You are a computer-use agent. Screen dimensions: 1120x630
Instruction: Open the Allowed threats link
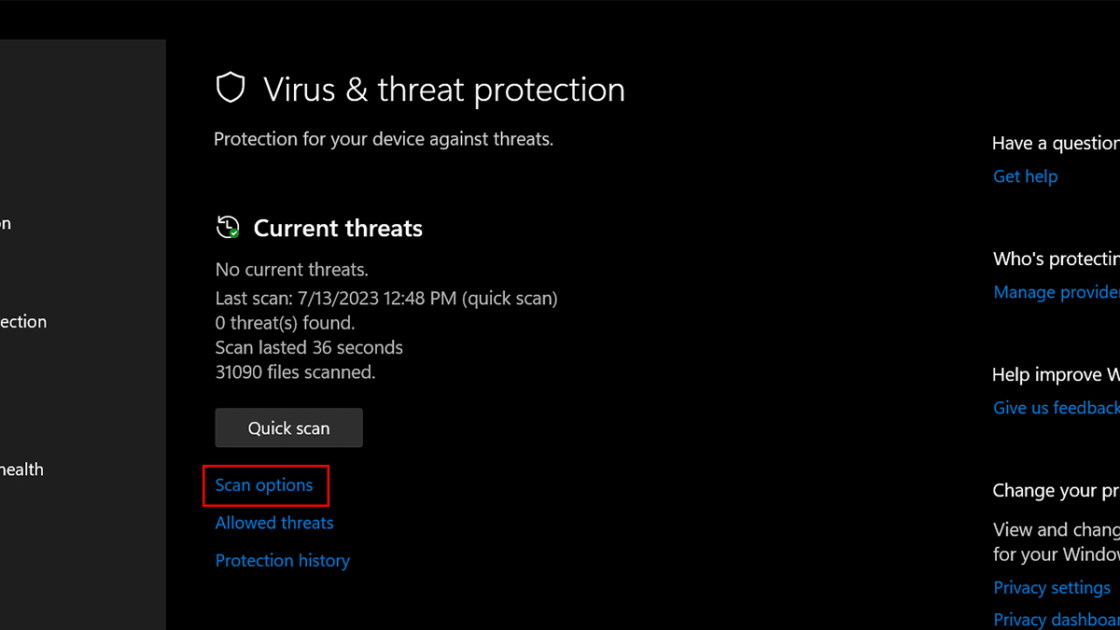point(274,523)
